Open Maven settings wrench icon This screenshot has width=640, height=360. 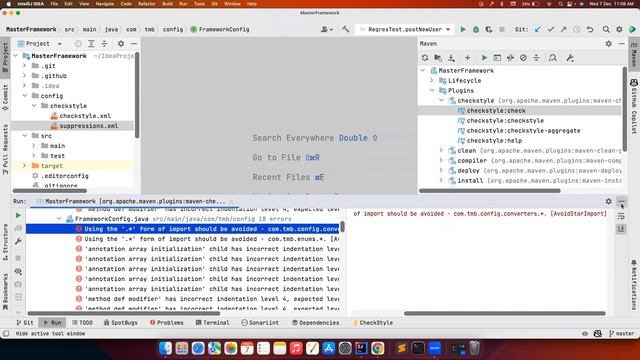tap(570, 58)
